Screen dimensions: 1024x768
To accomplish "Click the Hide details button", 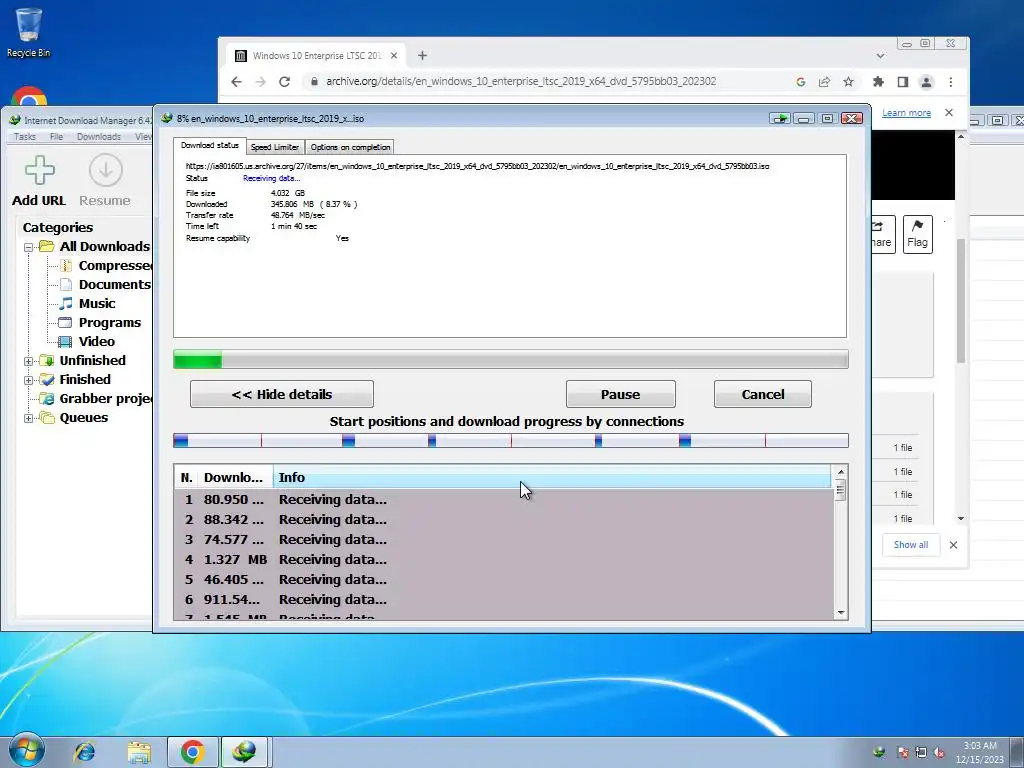I will (281, 394).
